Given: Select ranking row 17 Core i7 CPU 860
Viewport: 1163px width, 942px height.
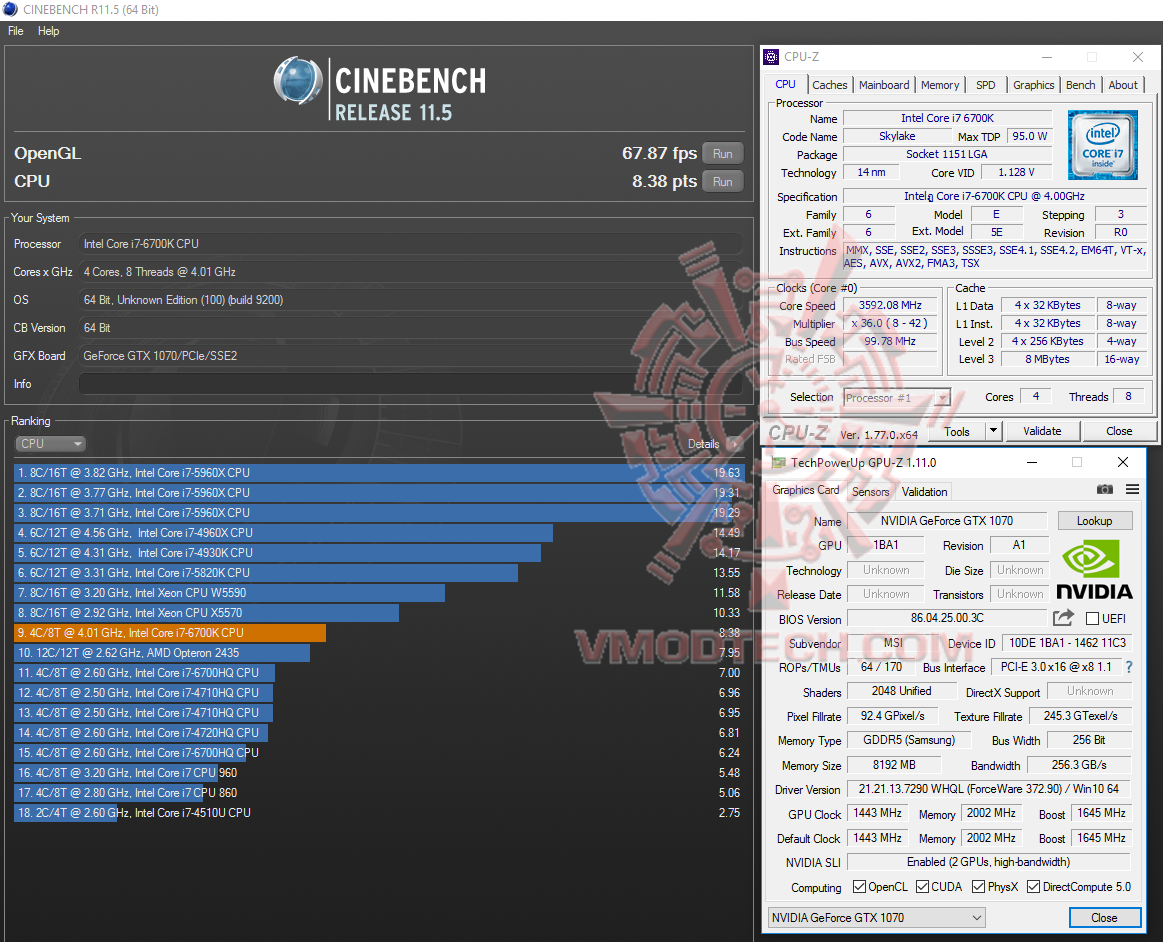Looking at the screenshot, I should (x=378, y=793).
